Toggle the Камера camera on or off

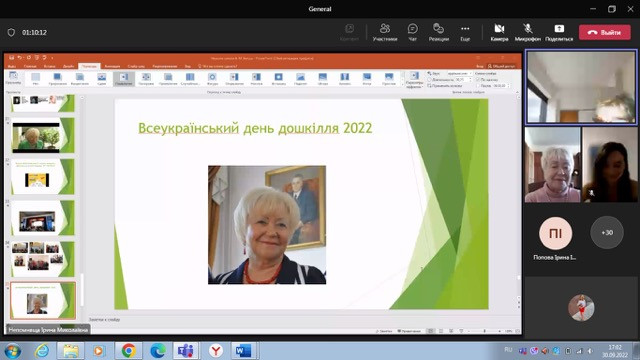click(499, 32)
